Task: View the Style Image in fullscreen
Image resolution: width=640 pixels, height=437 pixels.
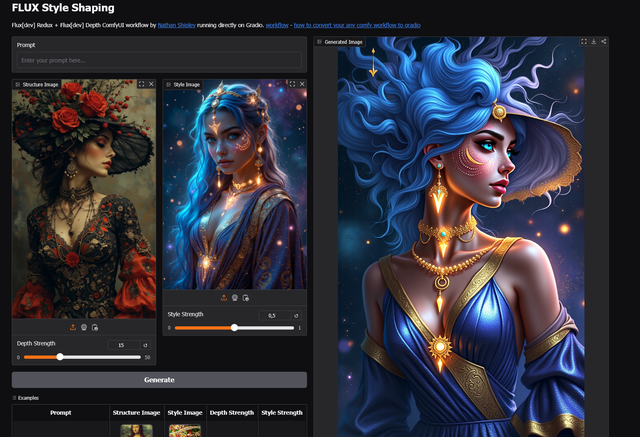Action: tap(292, 84)
